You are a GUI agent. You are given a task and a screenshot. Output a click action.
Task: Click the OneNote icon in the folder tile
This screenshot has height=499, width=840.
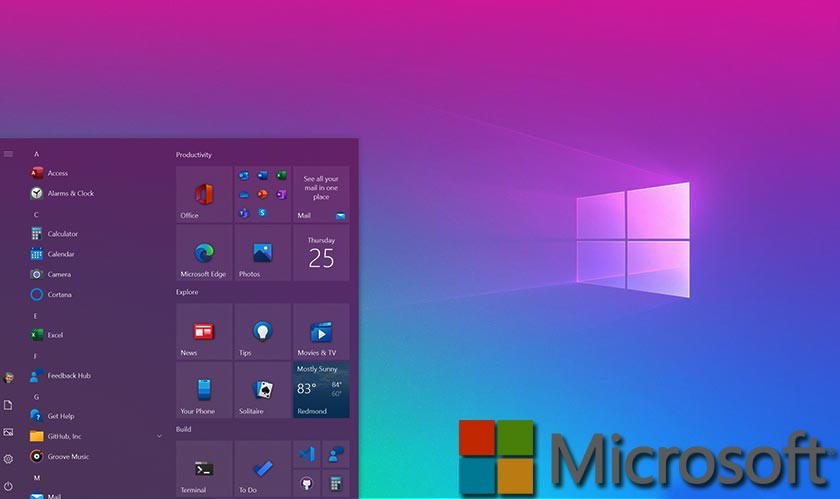click(281, 195)
